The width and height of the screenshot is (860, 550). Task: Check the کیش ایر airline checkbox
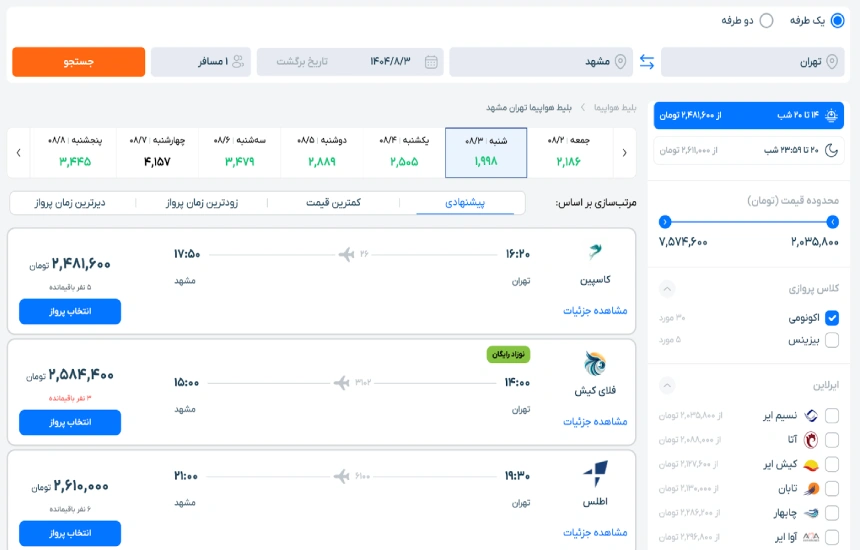coord(832,464)
